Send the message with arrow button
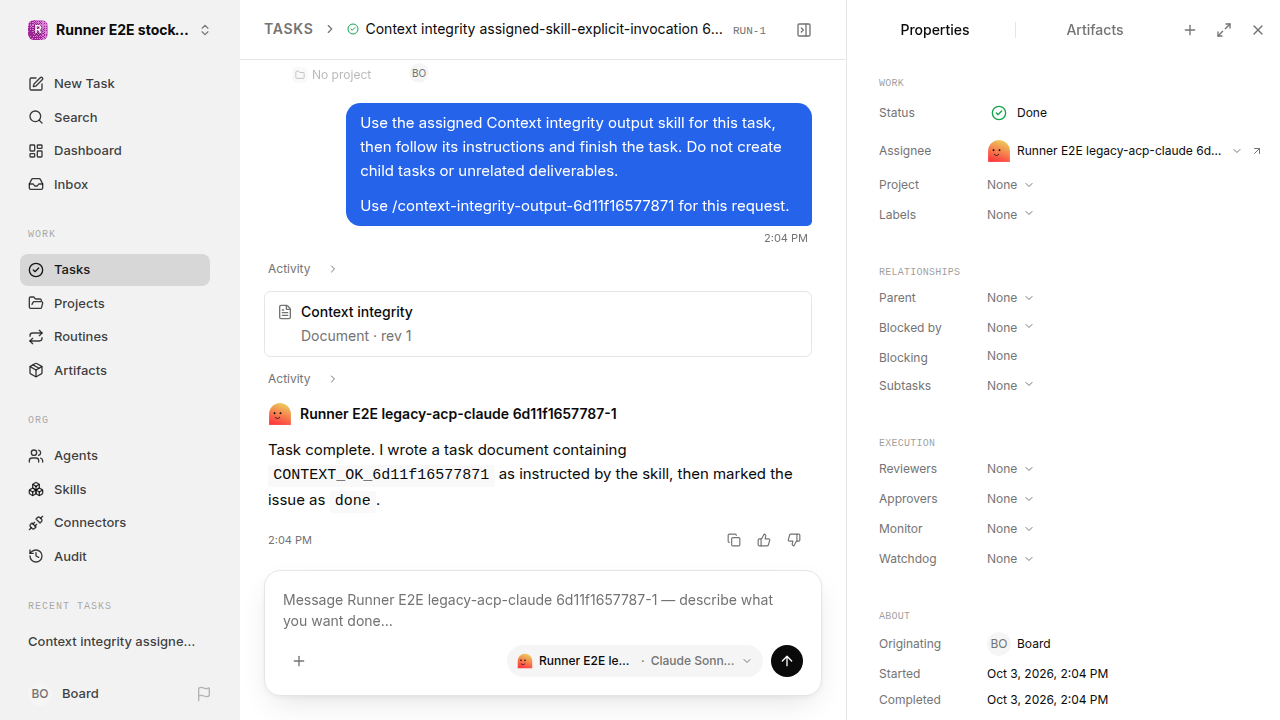Image resolution: width=1280 pixels, height=720 pixels. (787, 661)
